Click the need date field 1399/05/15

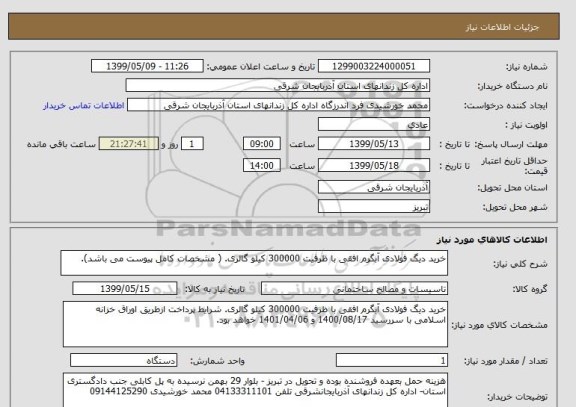pyautogui.click(x=125, y=288)
